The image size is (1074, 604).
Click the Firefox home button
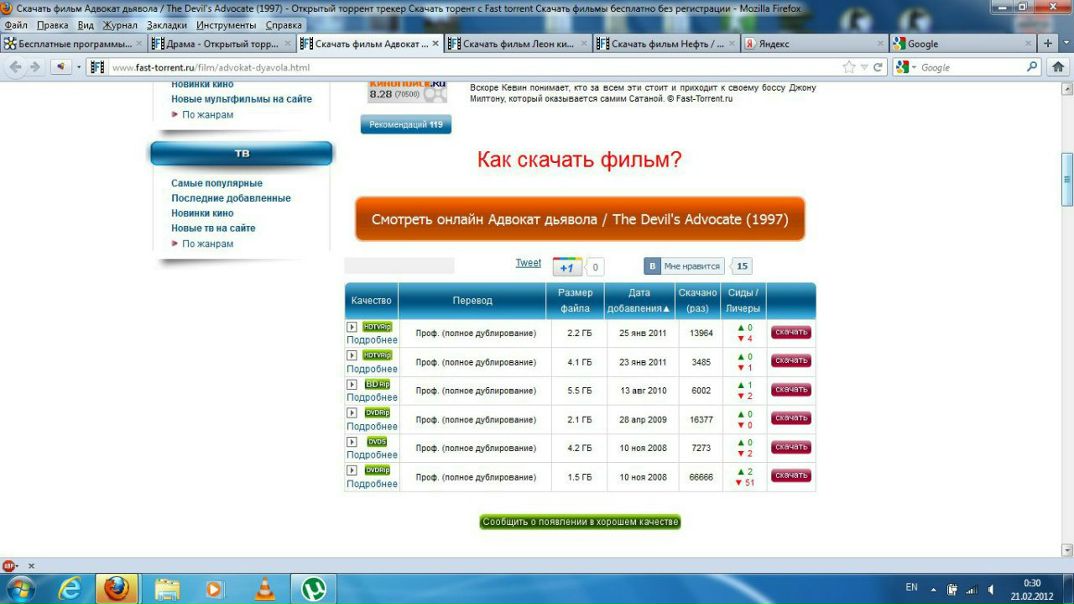coord(1059,67)
